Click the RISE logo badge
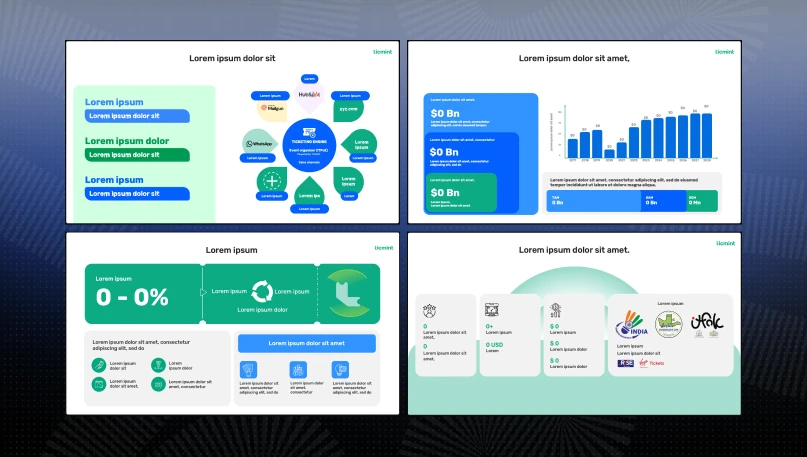807x457 pixels. [x=625, y=363]
